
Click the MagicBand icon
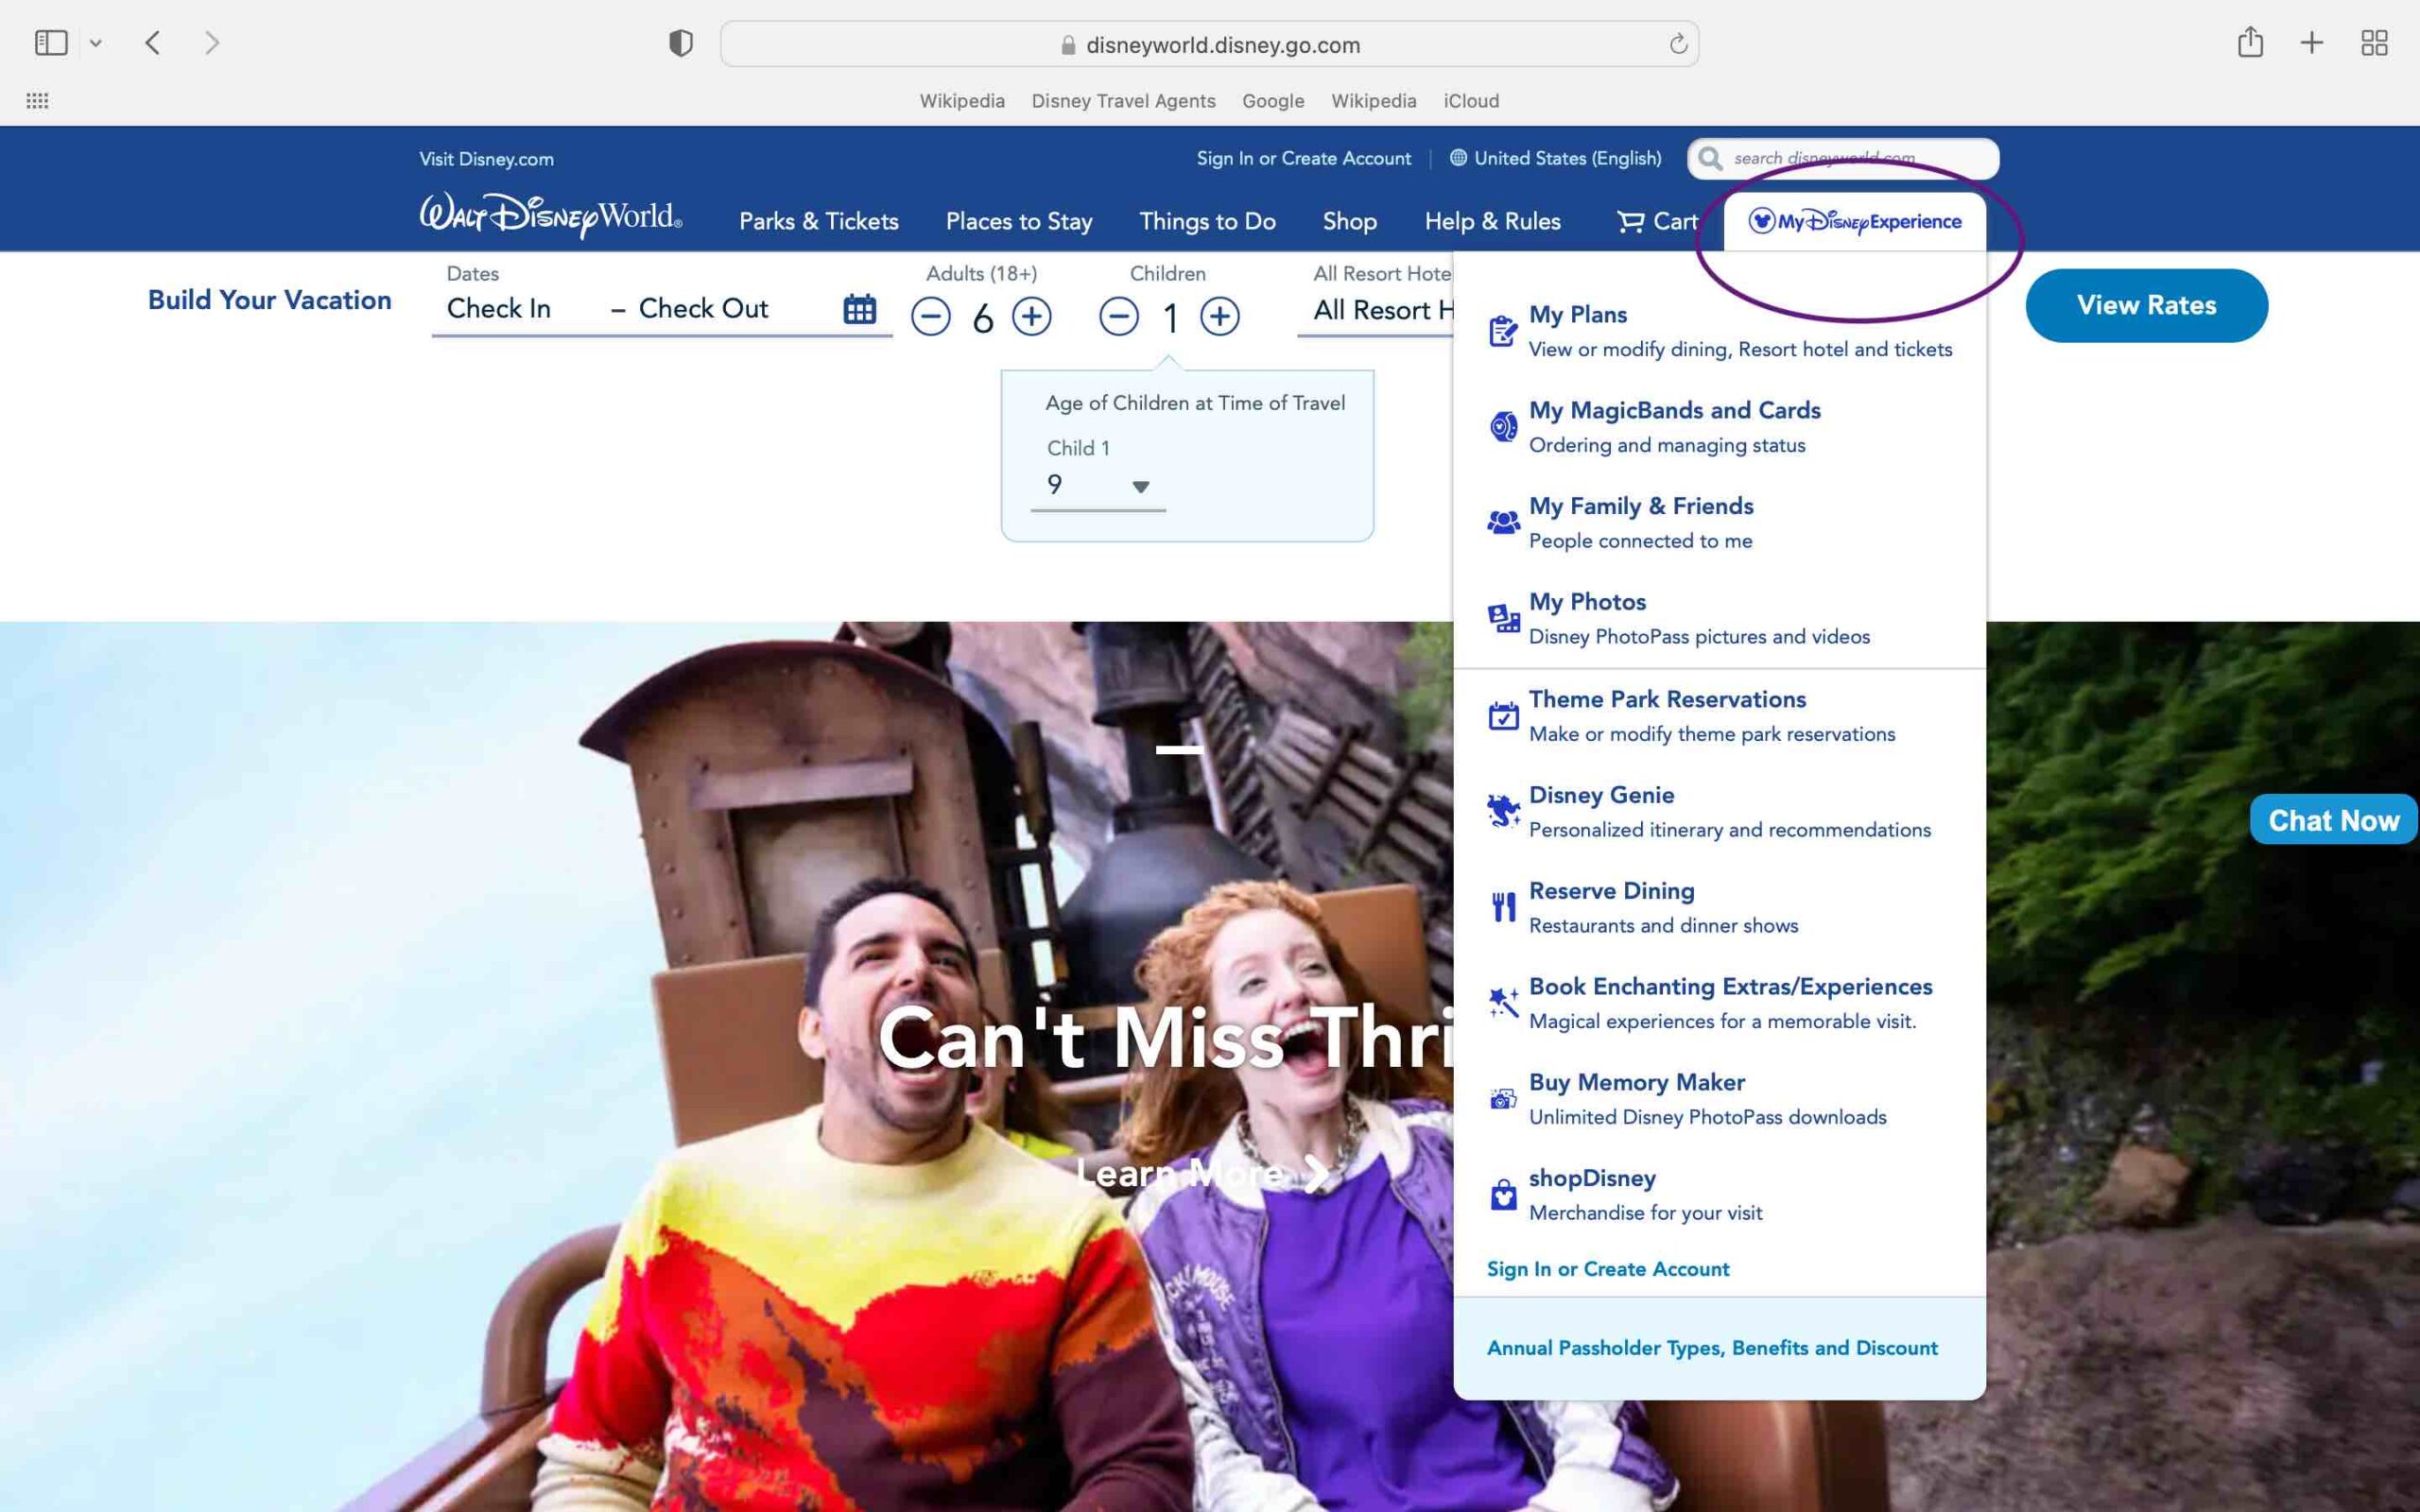(1503, 426)
